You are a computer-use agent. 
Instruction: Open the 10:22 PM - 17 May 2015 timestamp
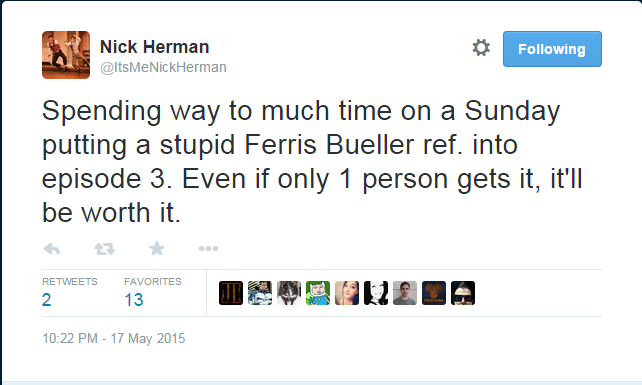tap(114, 338)
